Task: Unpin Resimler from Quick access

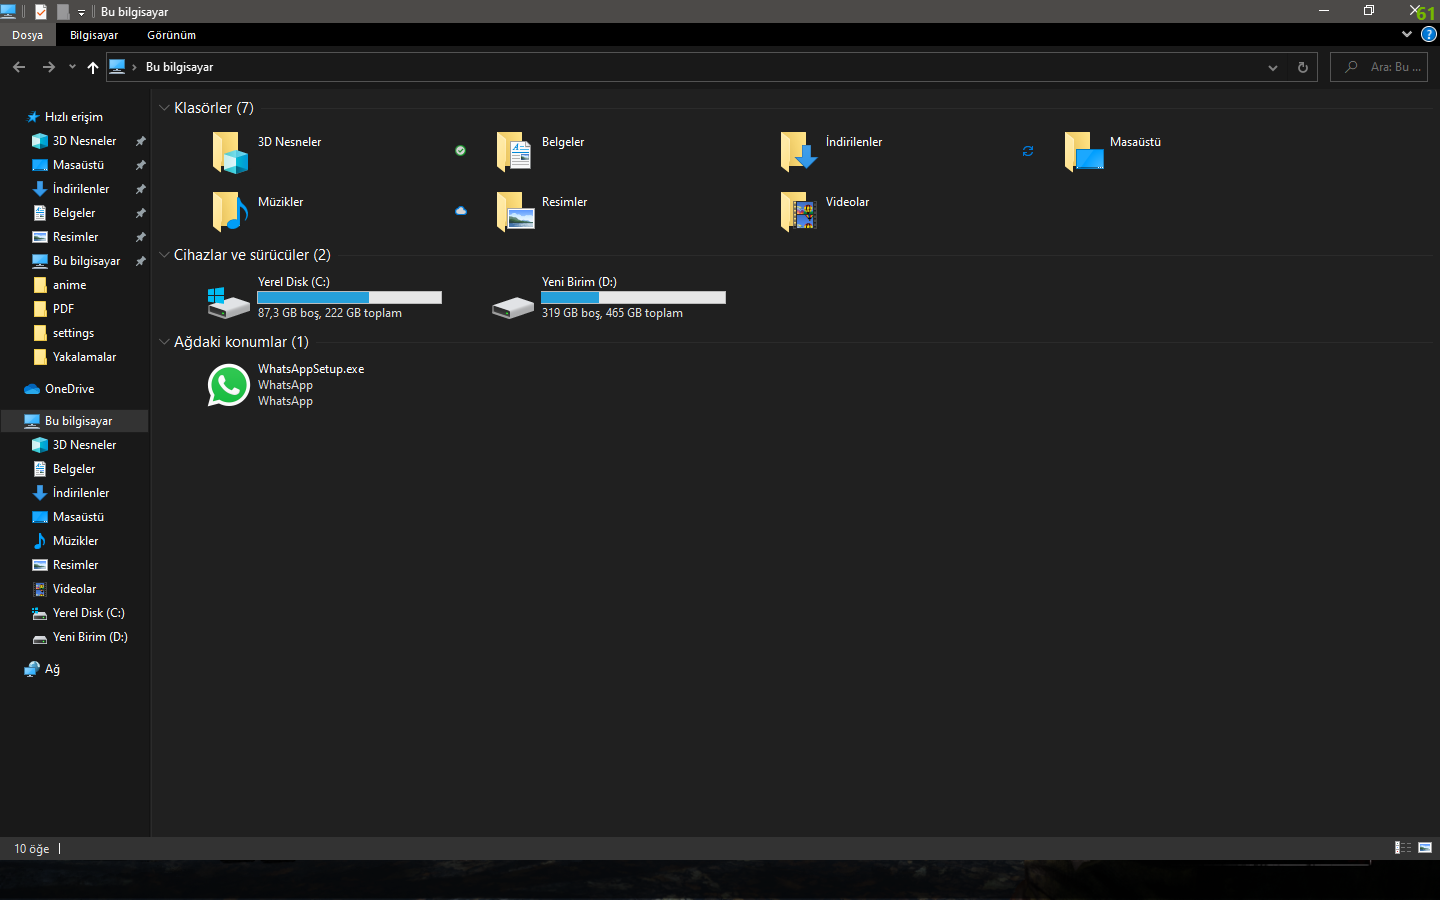Action: click(x=140, y=236)
